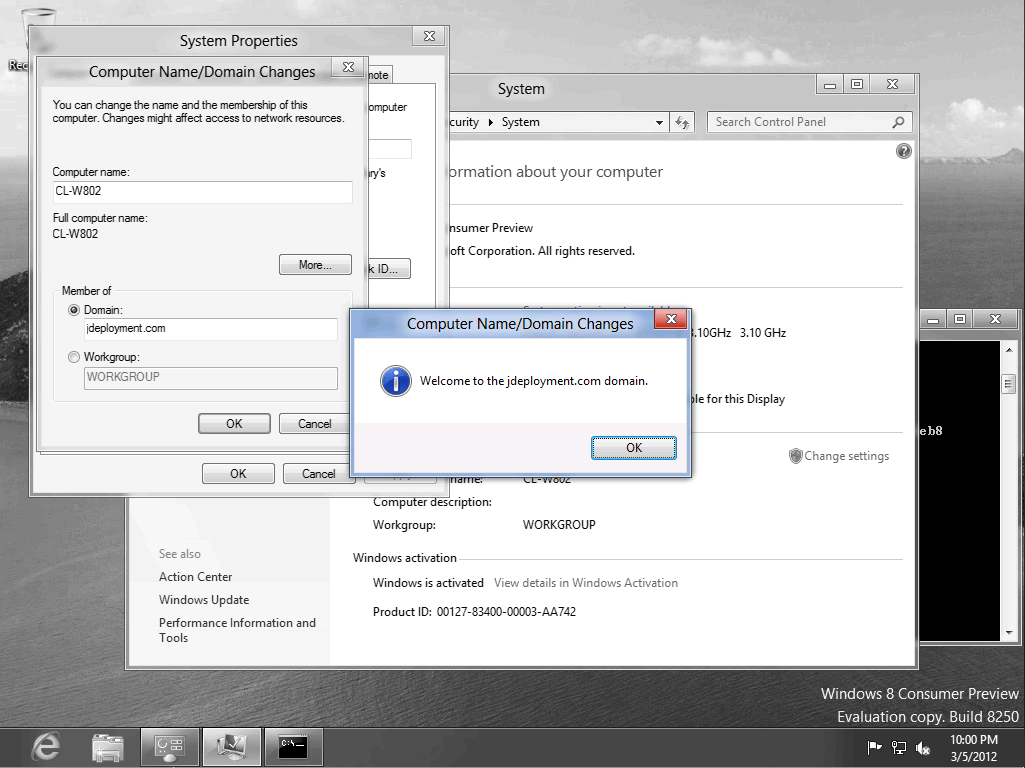The width and height of the screenshot is (1025, 768).
Task: Close the System control panel window
Action: (x=892, y=84)
